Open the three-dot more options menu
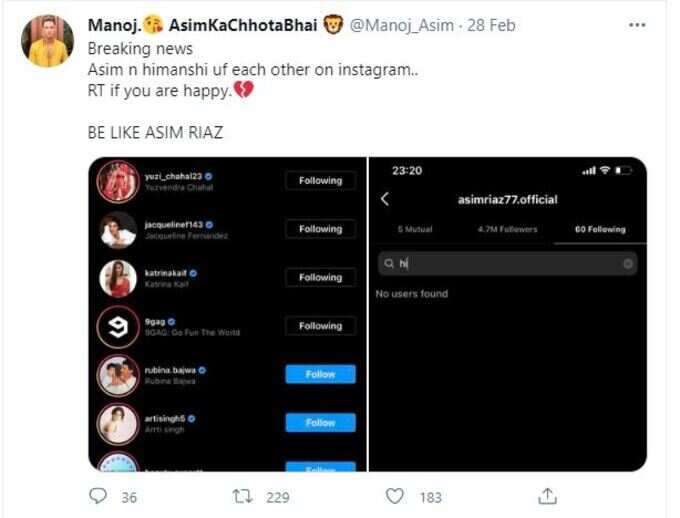The width and height of the screenshot is (680, 518). click(637, 25)
